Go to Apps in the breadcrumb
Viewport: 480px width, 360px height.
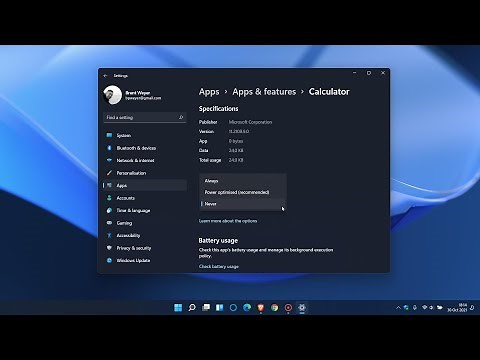coord(209,92)
